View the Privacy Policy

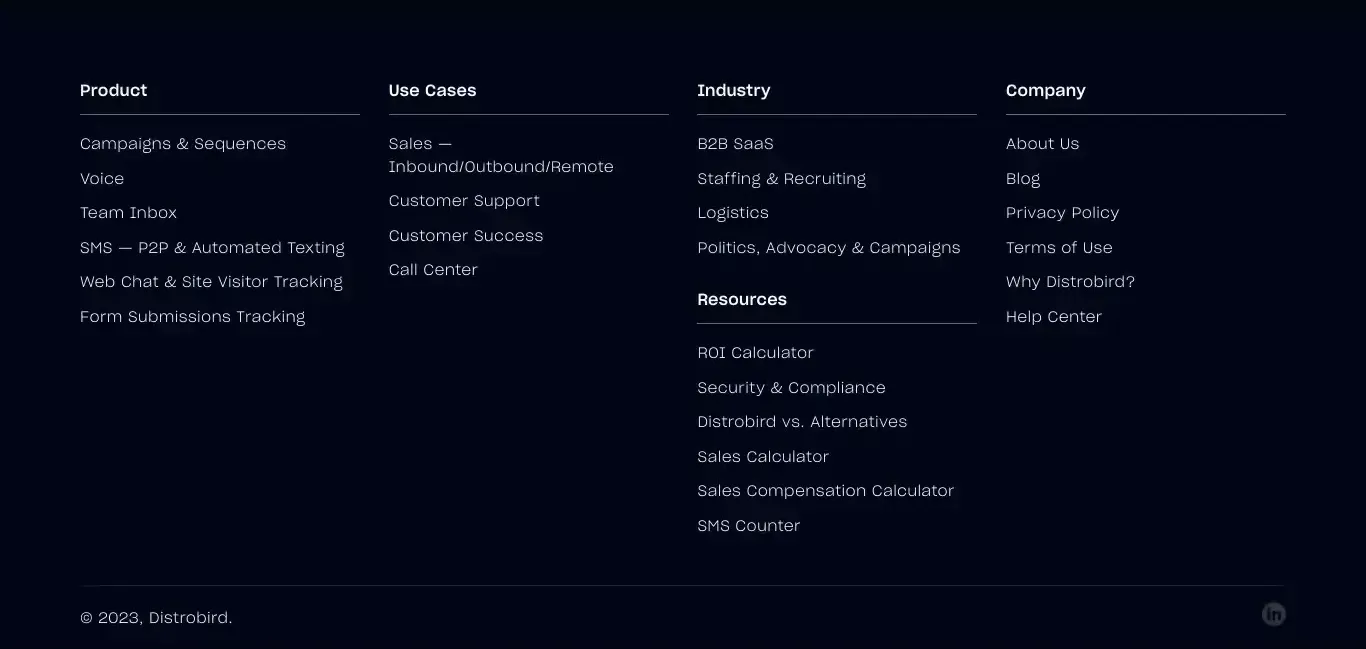(x=1062, y=213)
